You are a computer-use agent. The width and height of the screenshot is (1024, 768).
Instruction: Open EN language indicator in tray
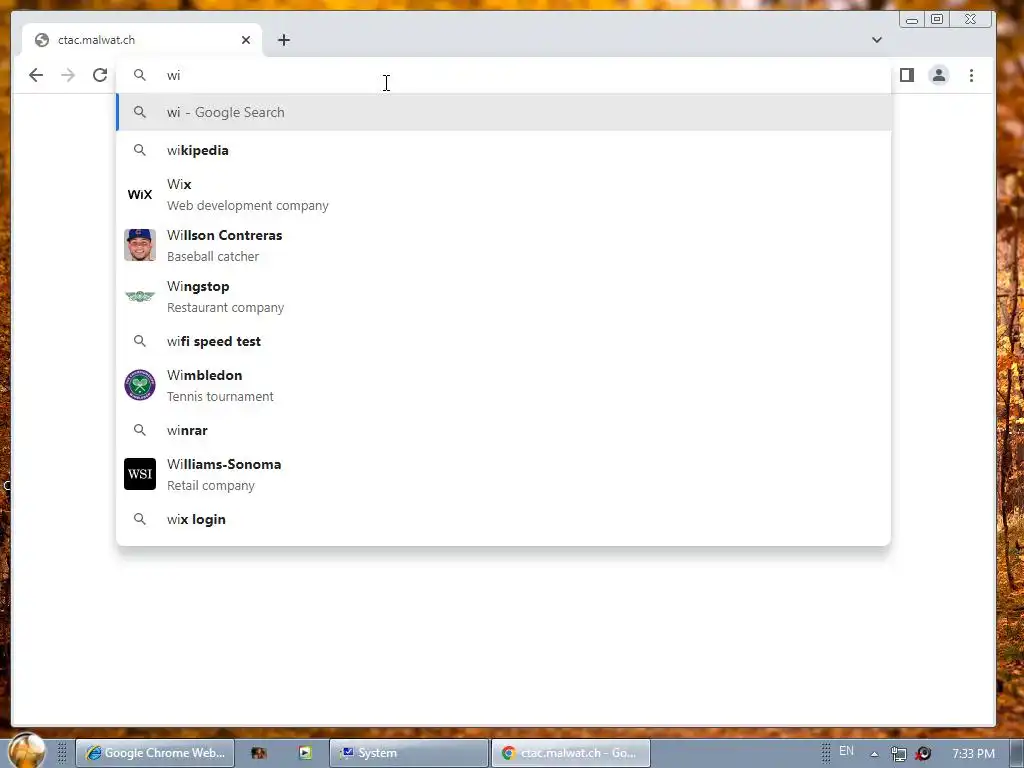846,751
